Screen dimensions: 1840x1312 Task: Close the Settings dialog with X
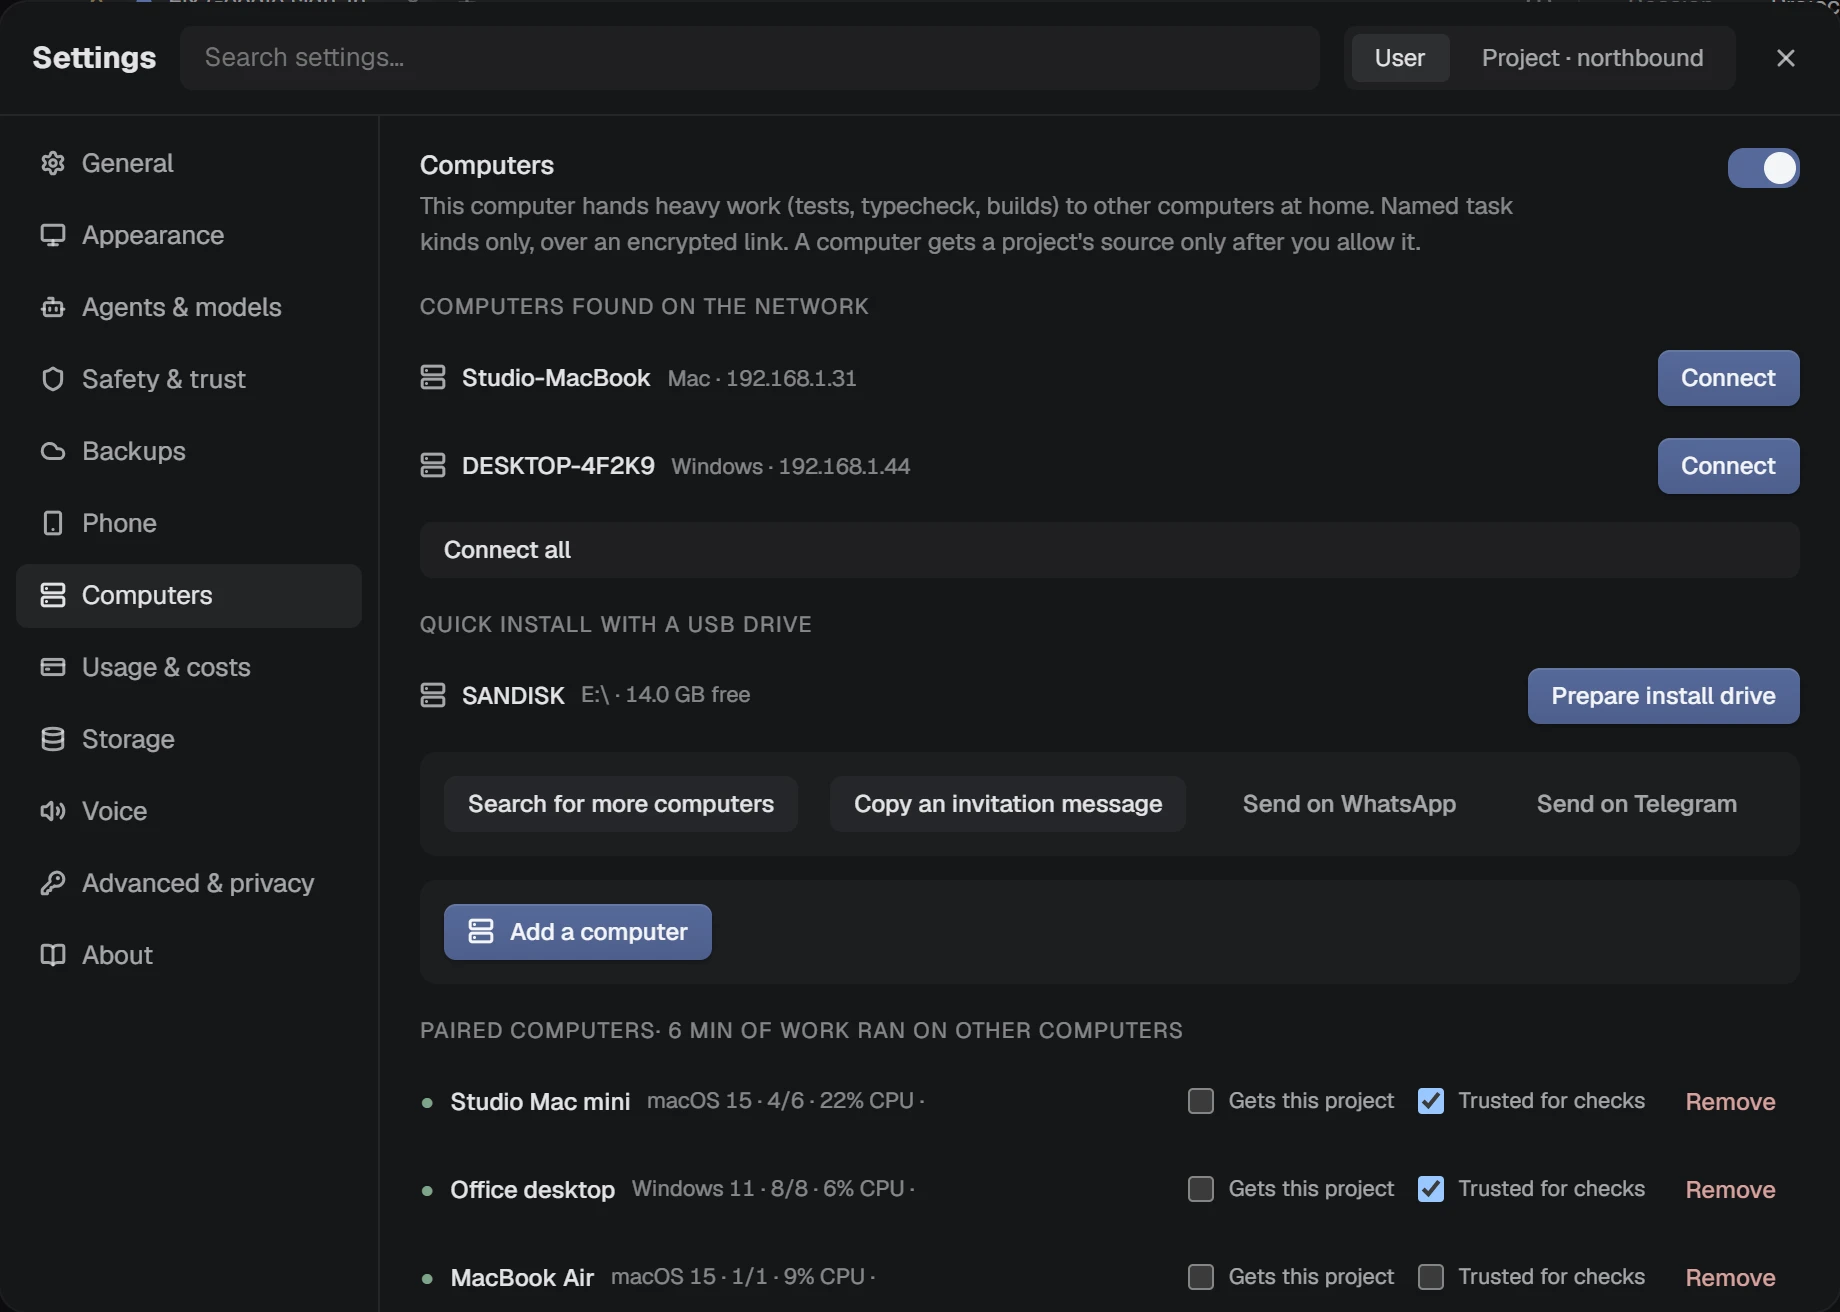1786,58
